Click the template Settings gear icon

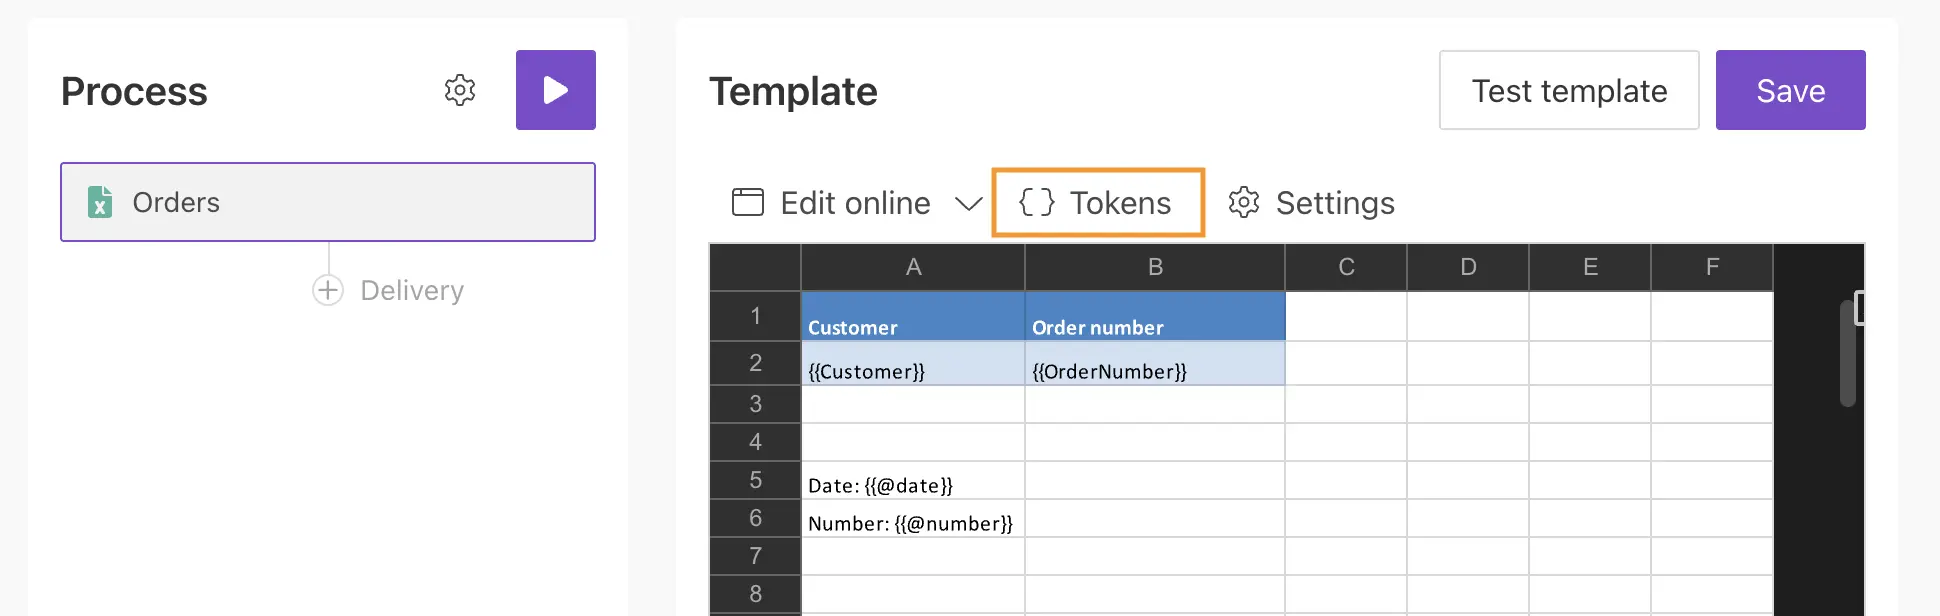point(1244,202)
